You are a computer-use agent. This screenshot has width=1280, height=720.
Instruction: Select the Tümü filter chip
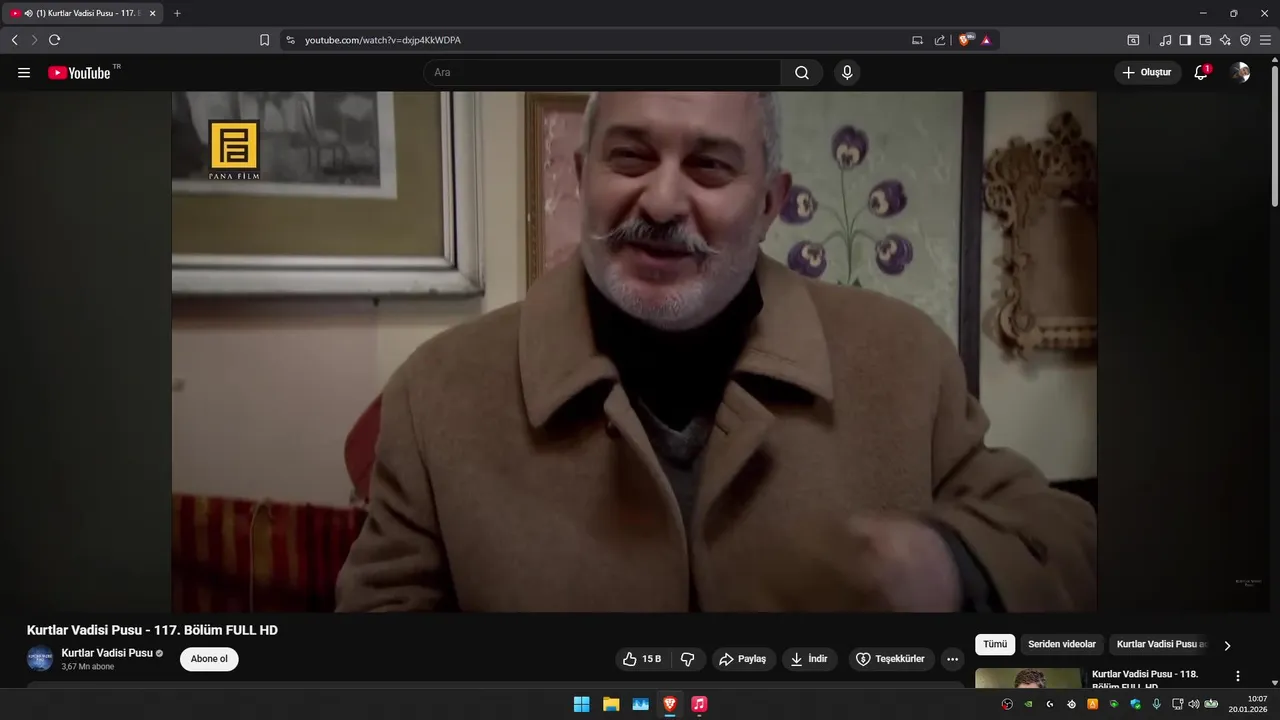(995, 645)
